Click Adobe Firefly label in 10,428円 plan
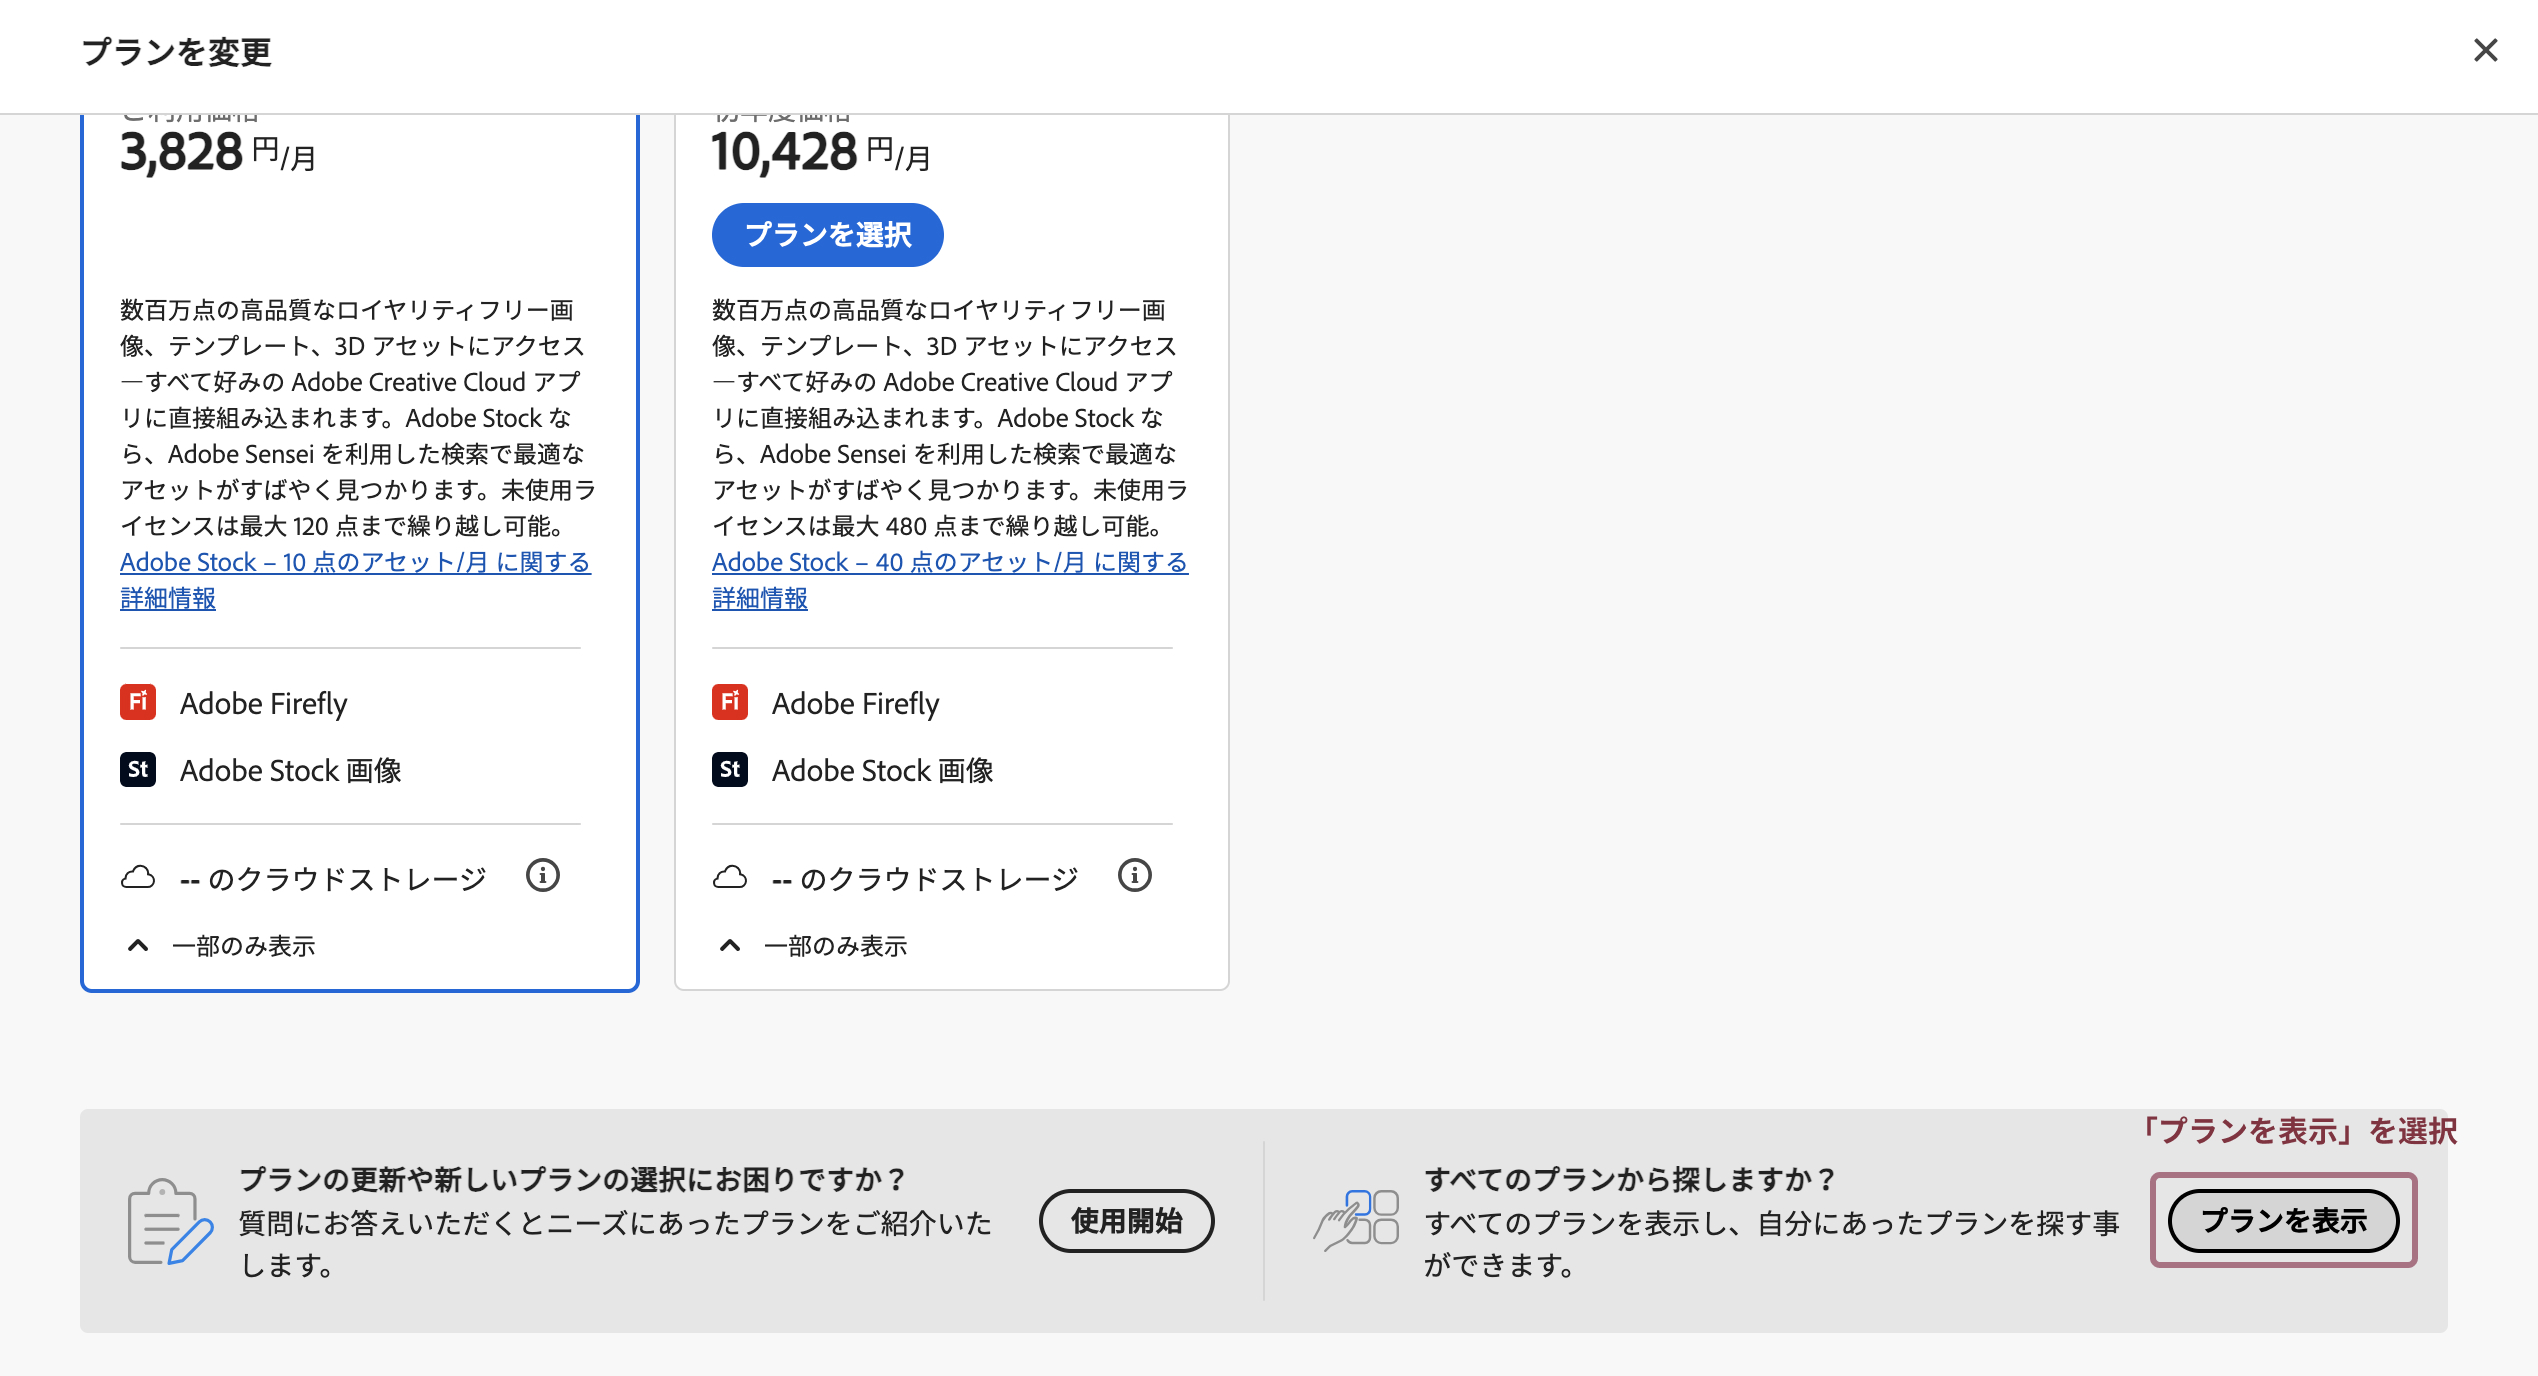Image resolution: width=2538 pixels, height=1376 pixels. 856,703
